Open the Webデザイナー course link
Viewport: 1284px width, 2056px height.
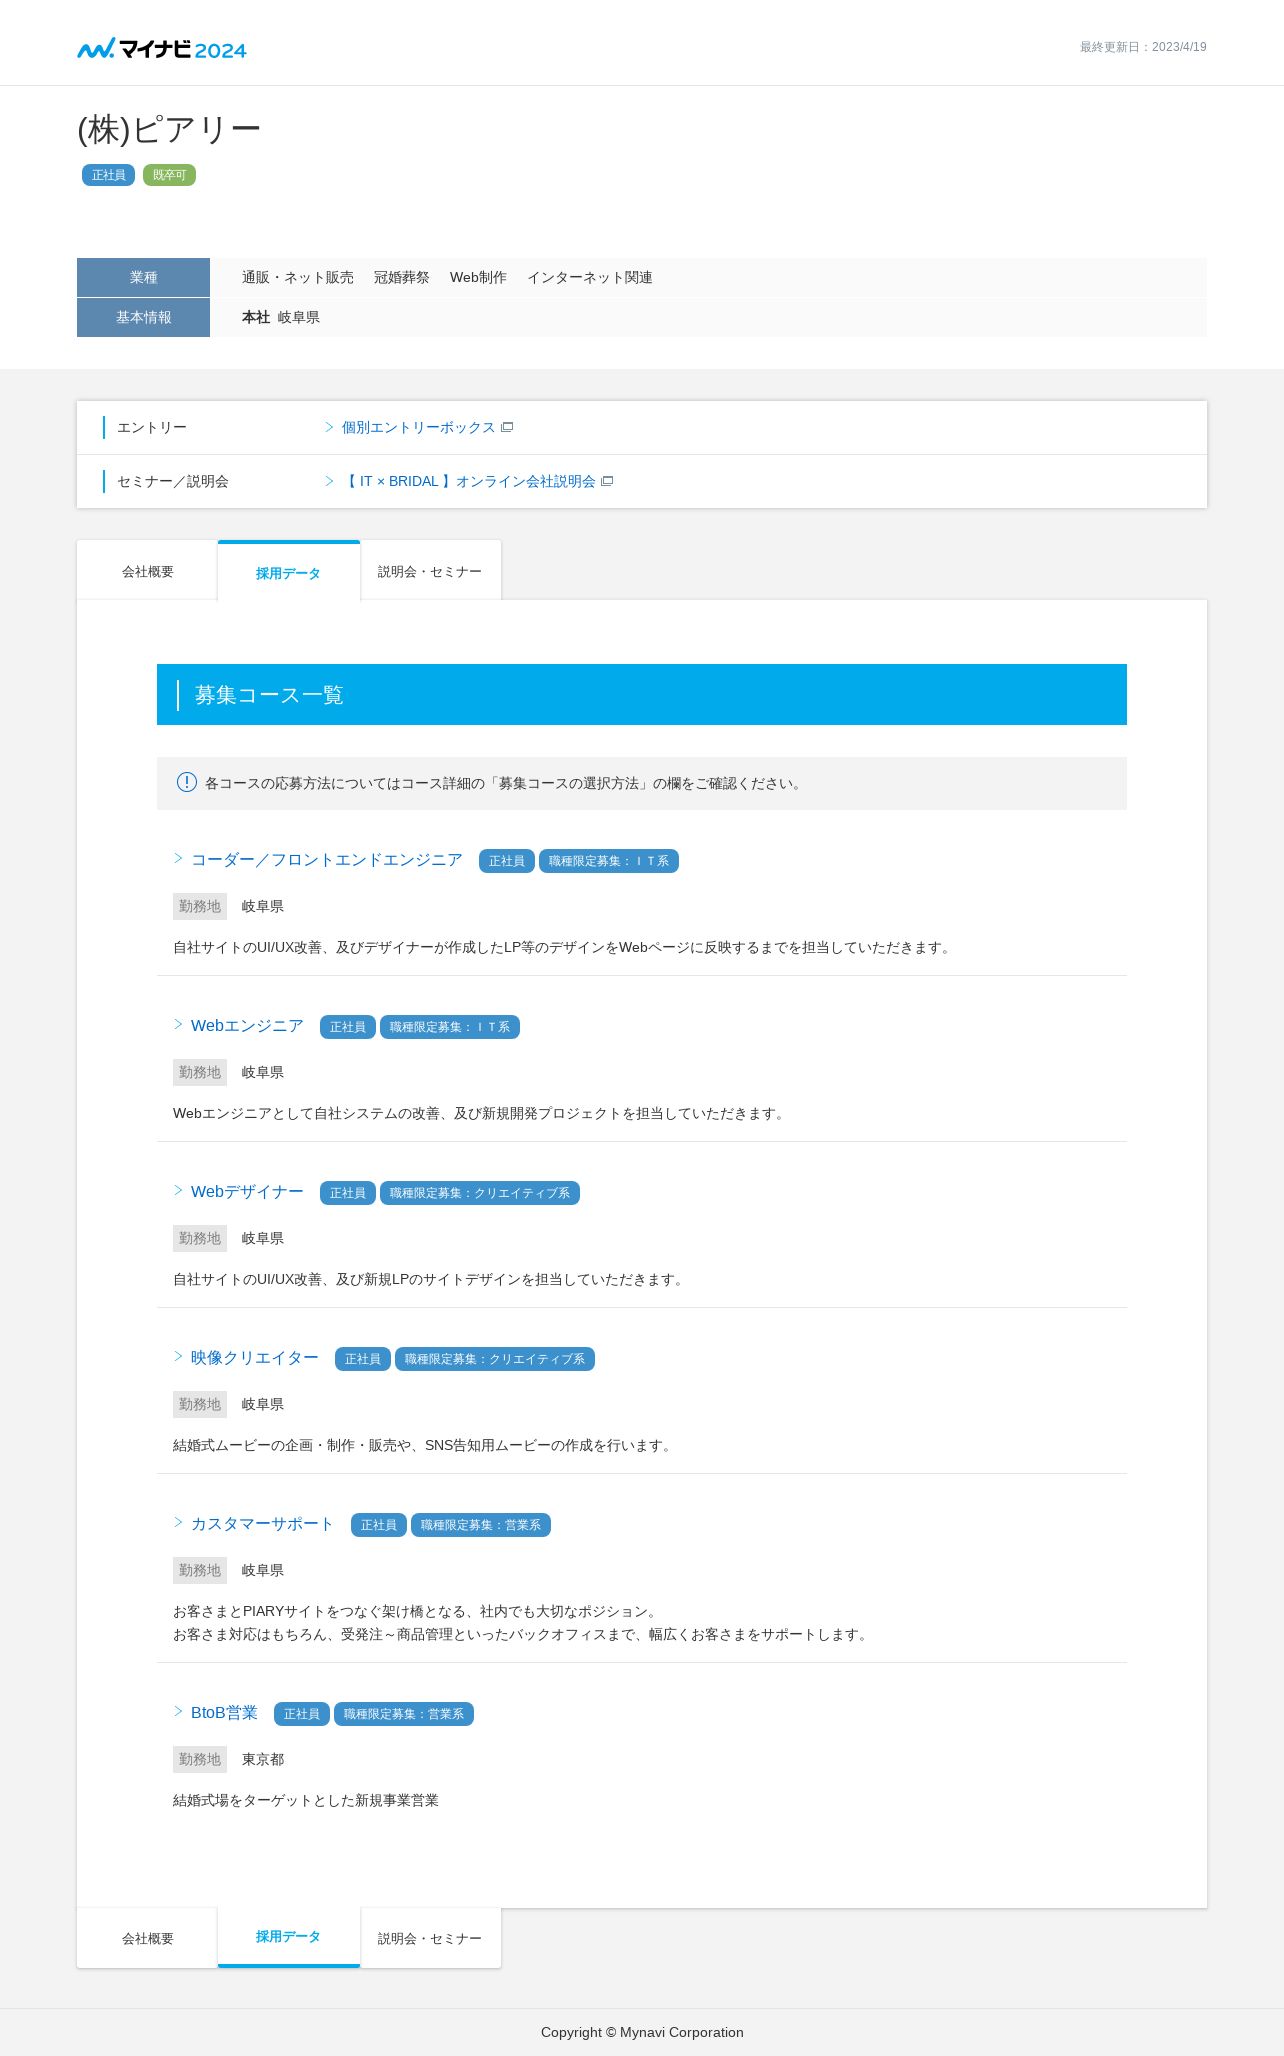[x=247, y=1192]
